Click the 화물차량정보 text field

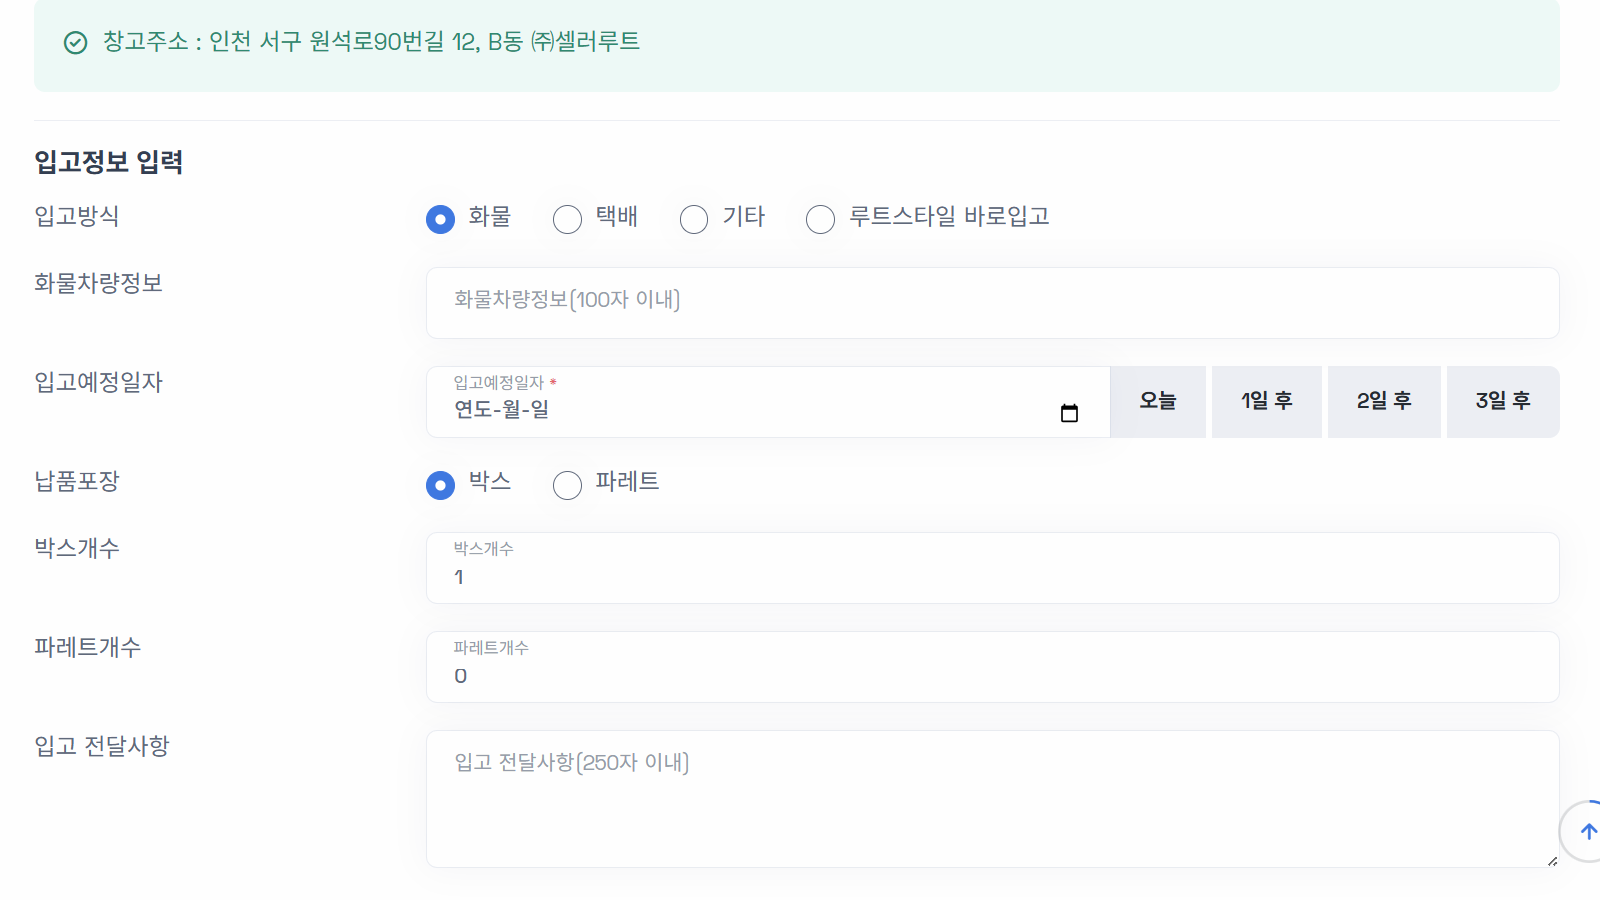tap(990, 303)
